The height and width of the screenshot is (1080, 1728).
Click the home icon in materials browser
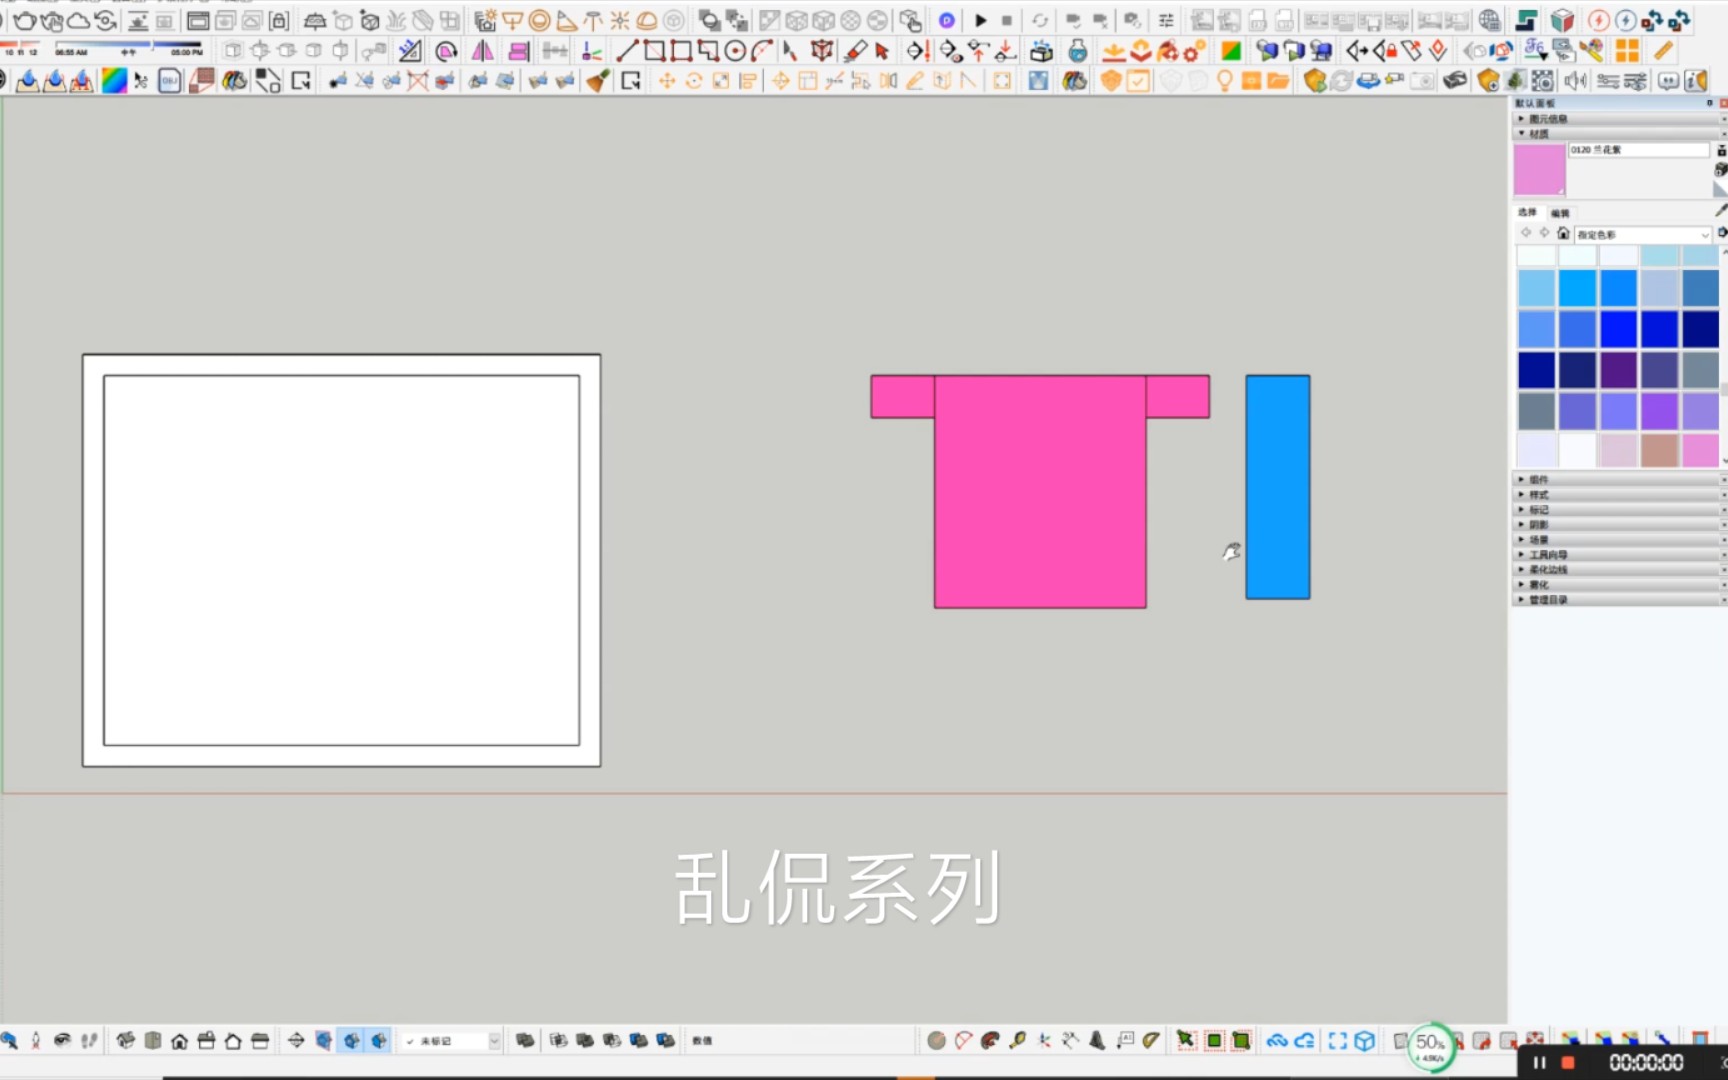tap(1563, 233)
